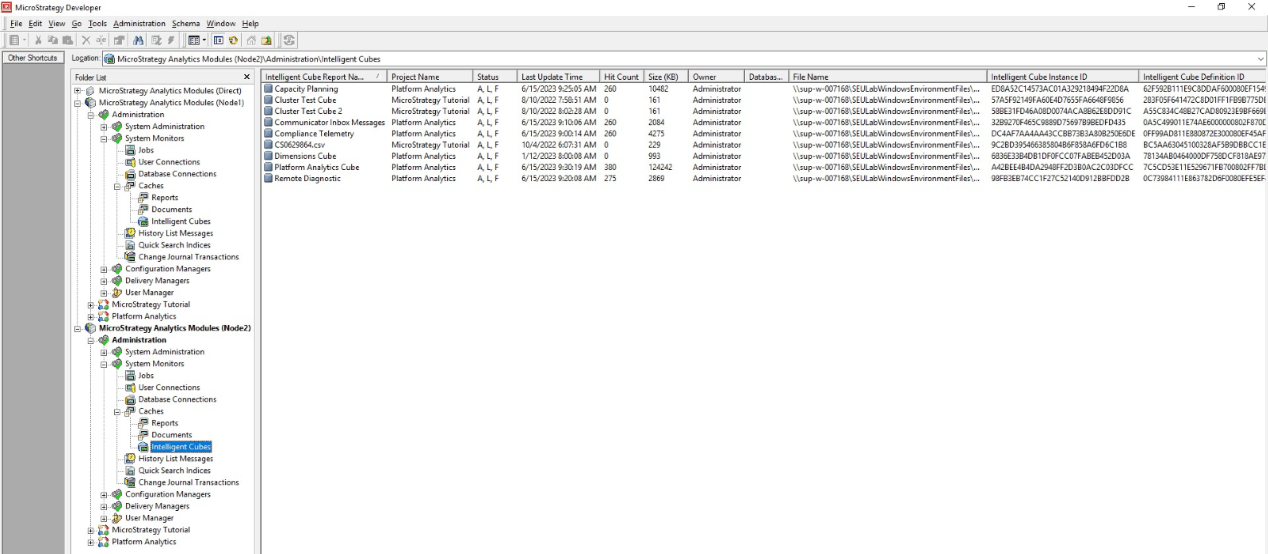Image resolution: width=1268 pixels, height=554 pixels.
Task: Sort by Owner column header
Action: 716,76
